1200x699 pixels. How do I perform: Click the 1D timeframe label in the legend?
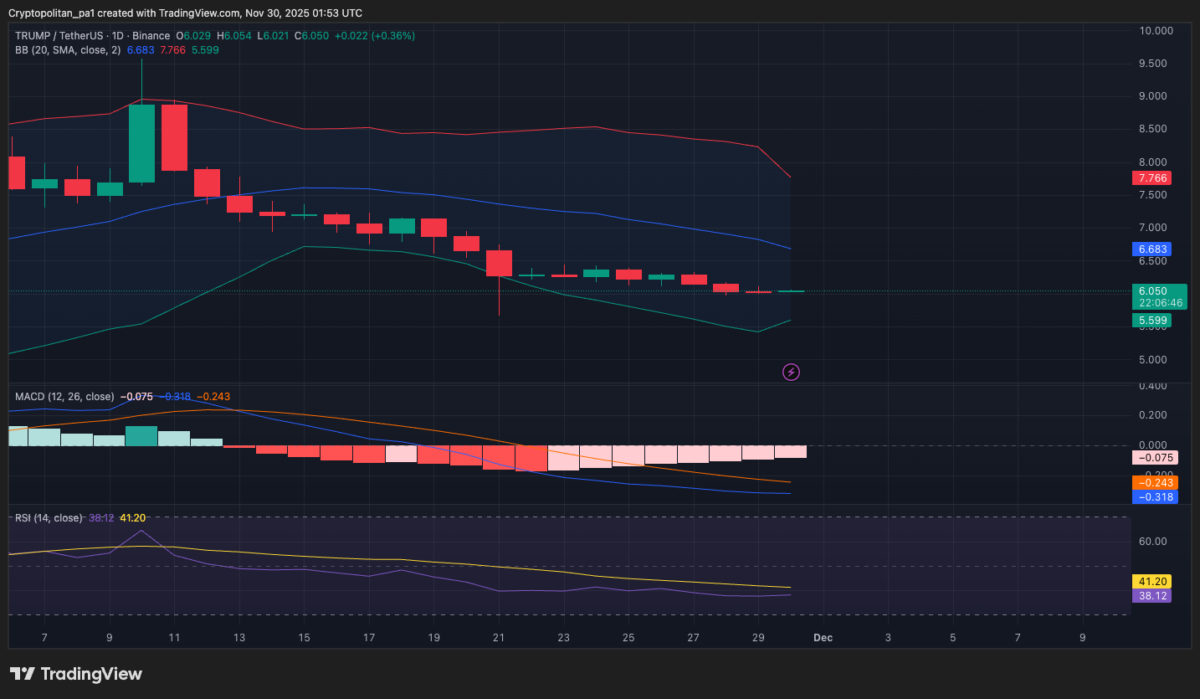[119, 34]
